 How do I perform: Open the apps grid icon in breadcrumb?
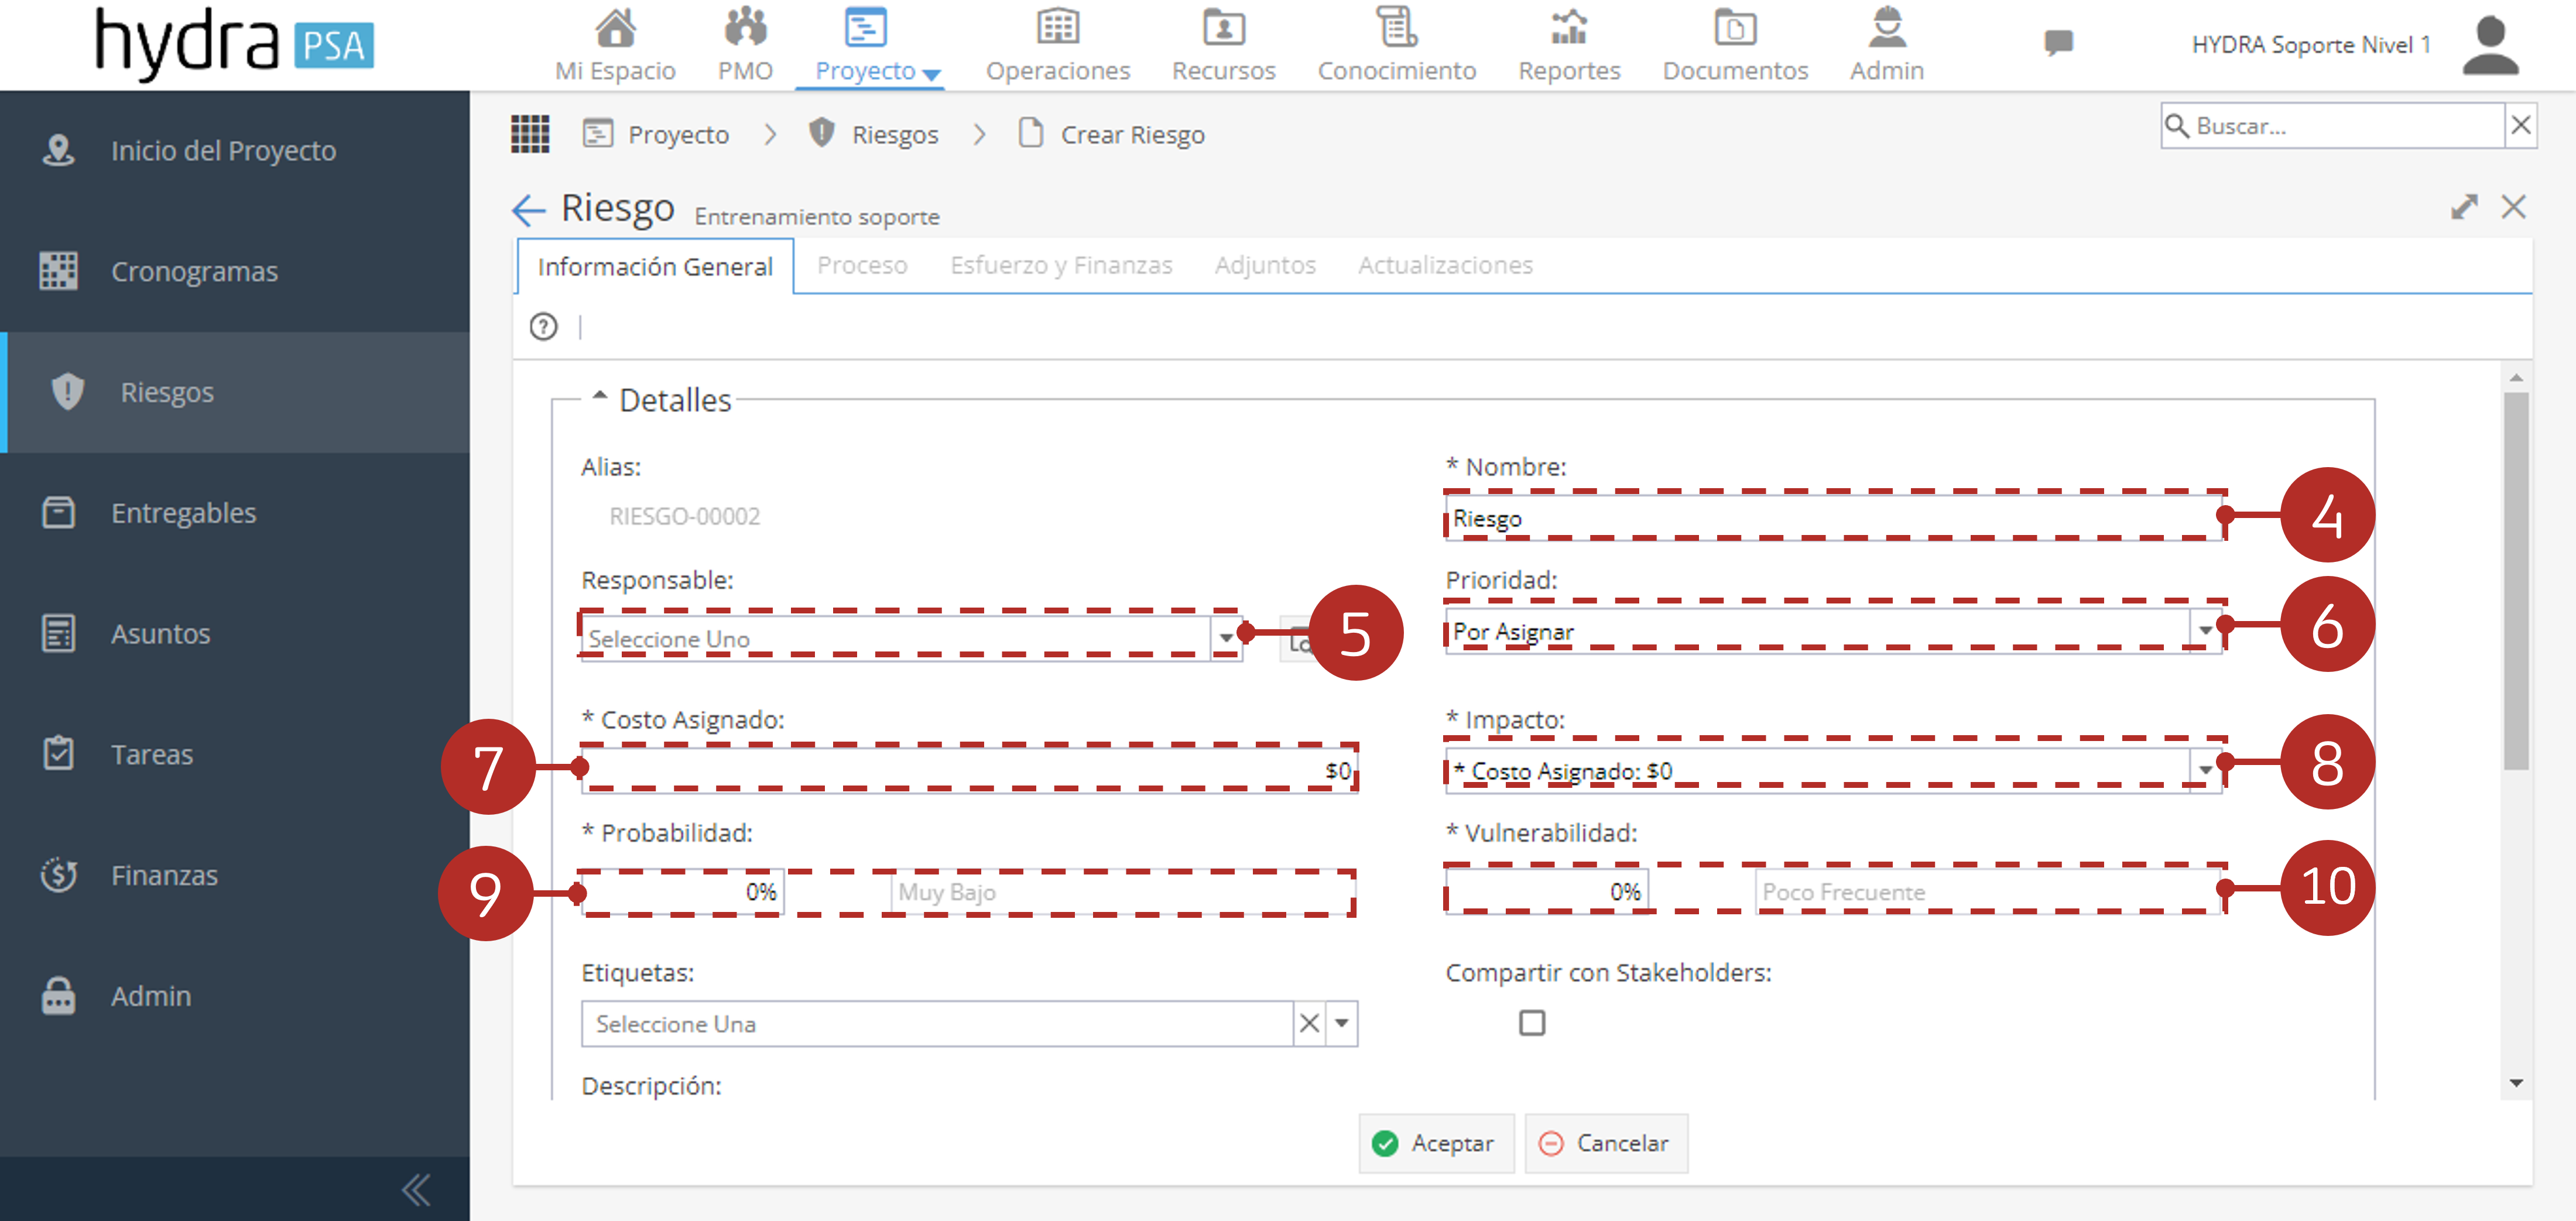530,133
